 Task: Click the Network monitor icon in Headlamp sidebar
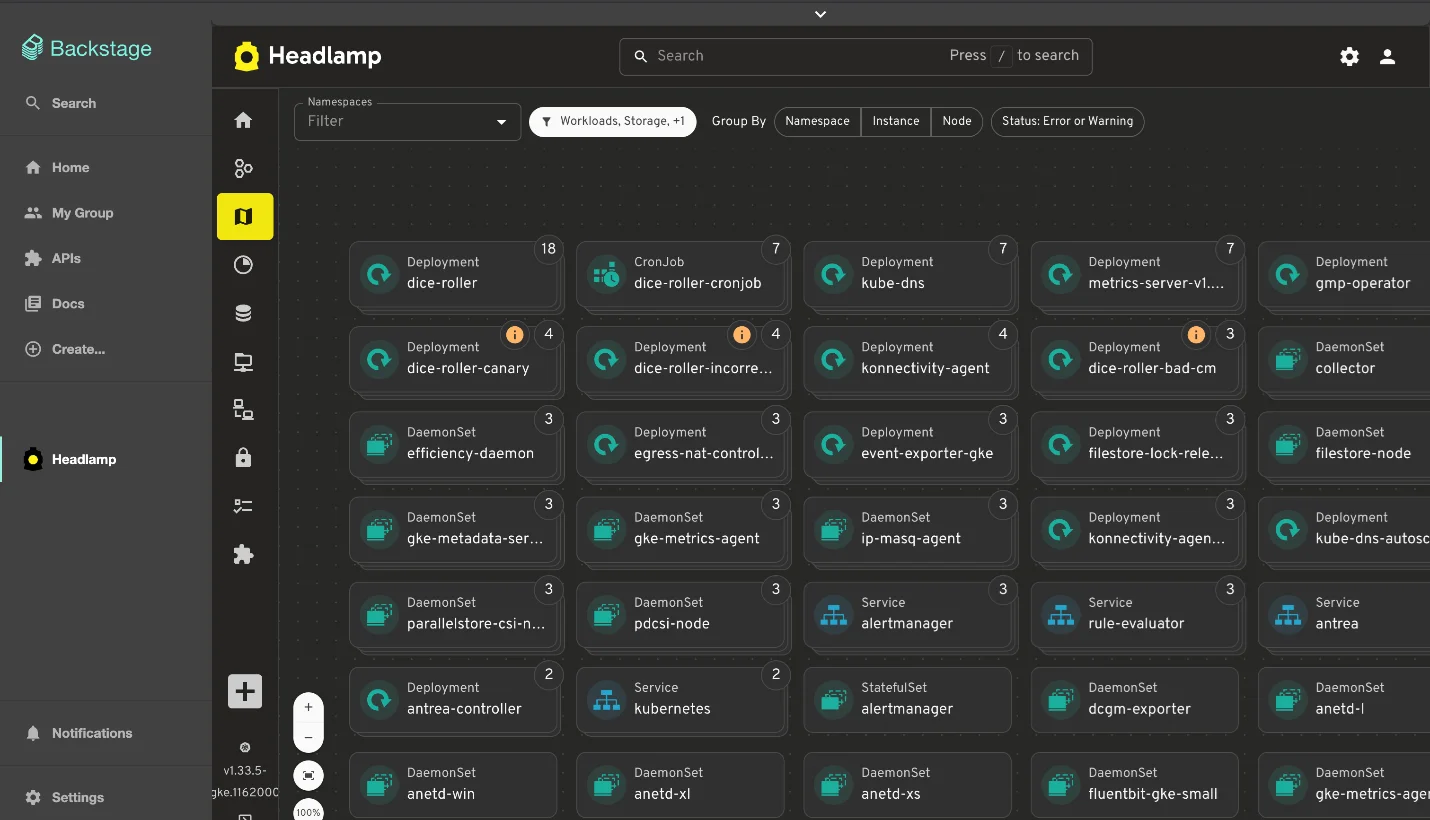coord(243,362)
